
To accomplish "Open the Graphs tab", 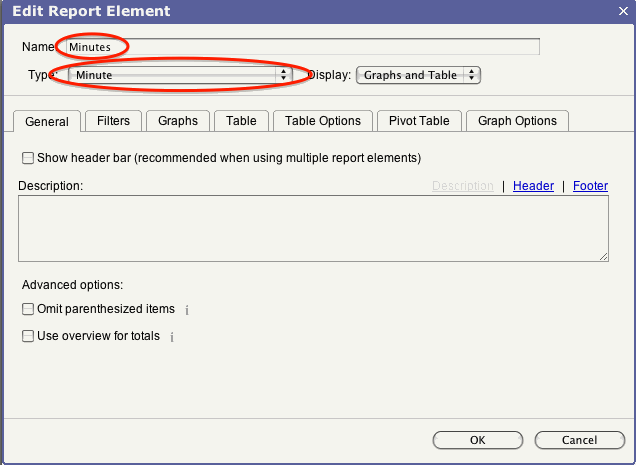I will (x=178, y=121).
